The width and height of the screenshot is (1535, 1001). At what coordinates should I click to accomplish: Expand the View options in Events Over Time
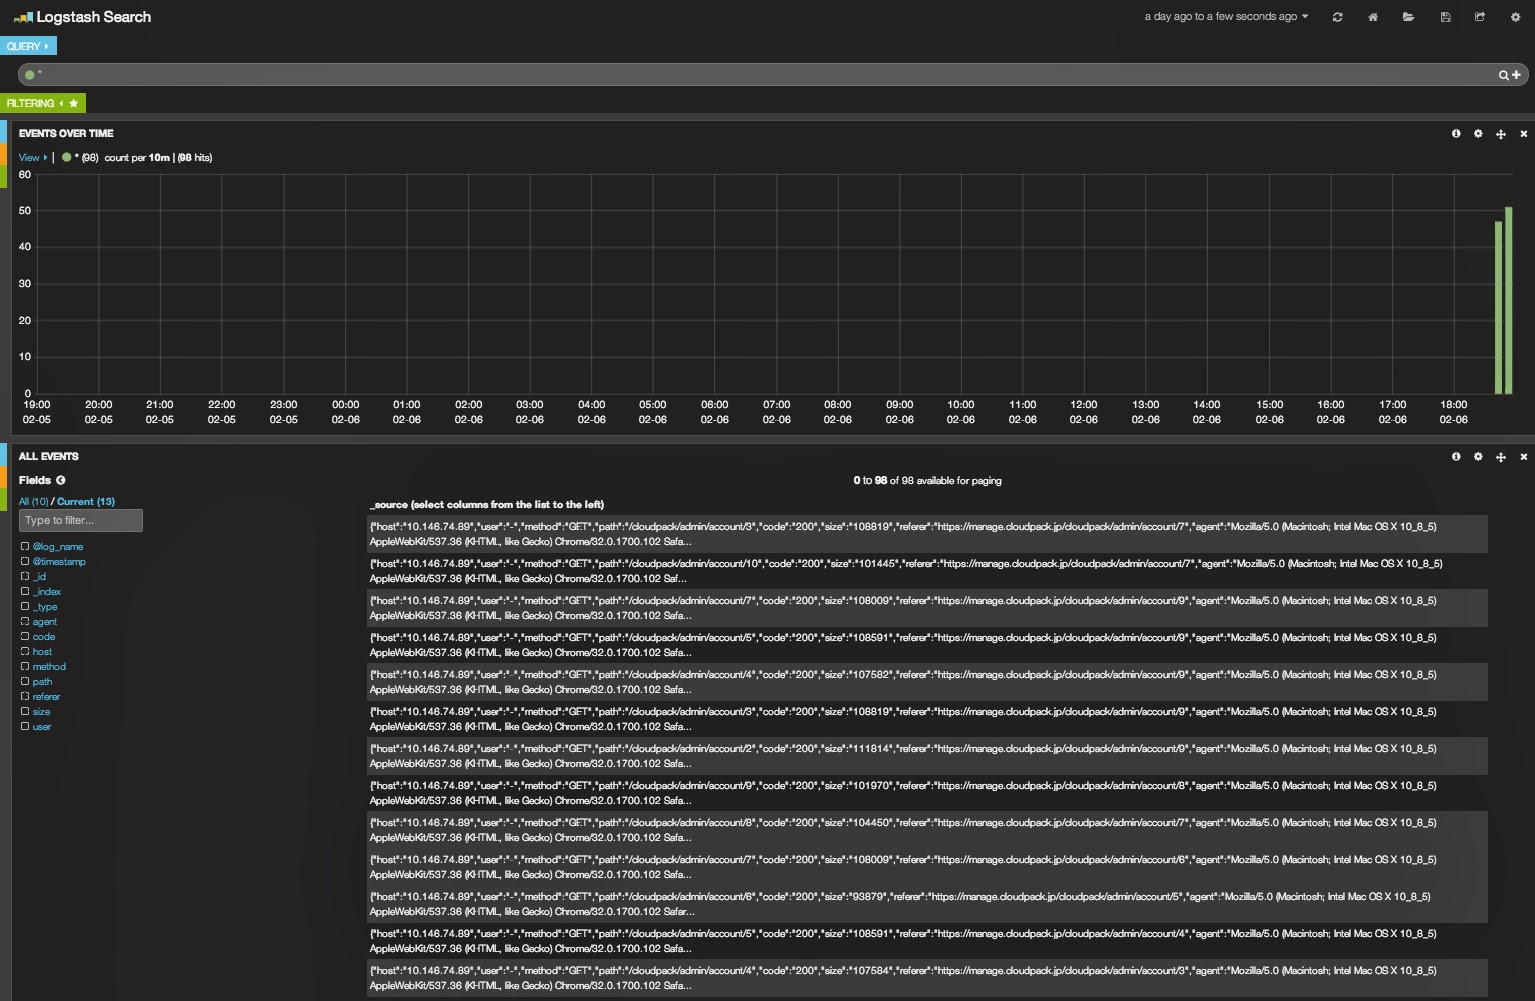pyautogui.click(x=31, y=157)
